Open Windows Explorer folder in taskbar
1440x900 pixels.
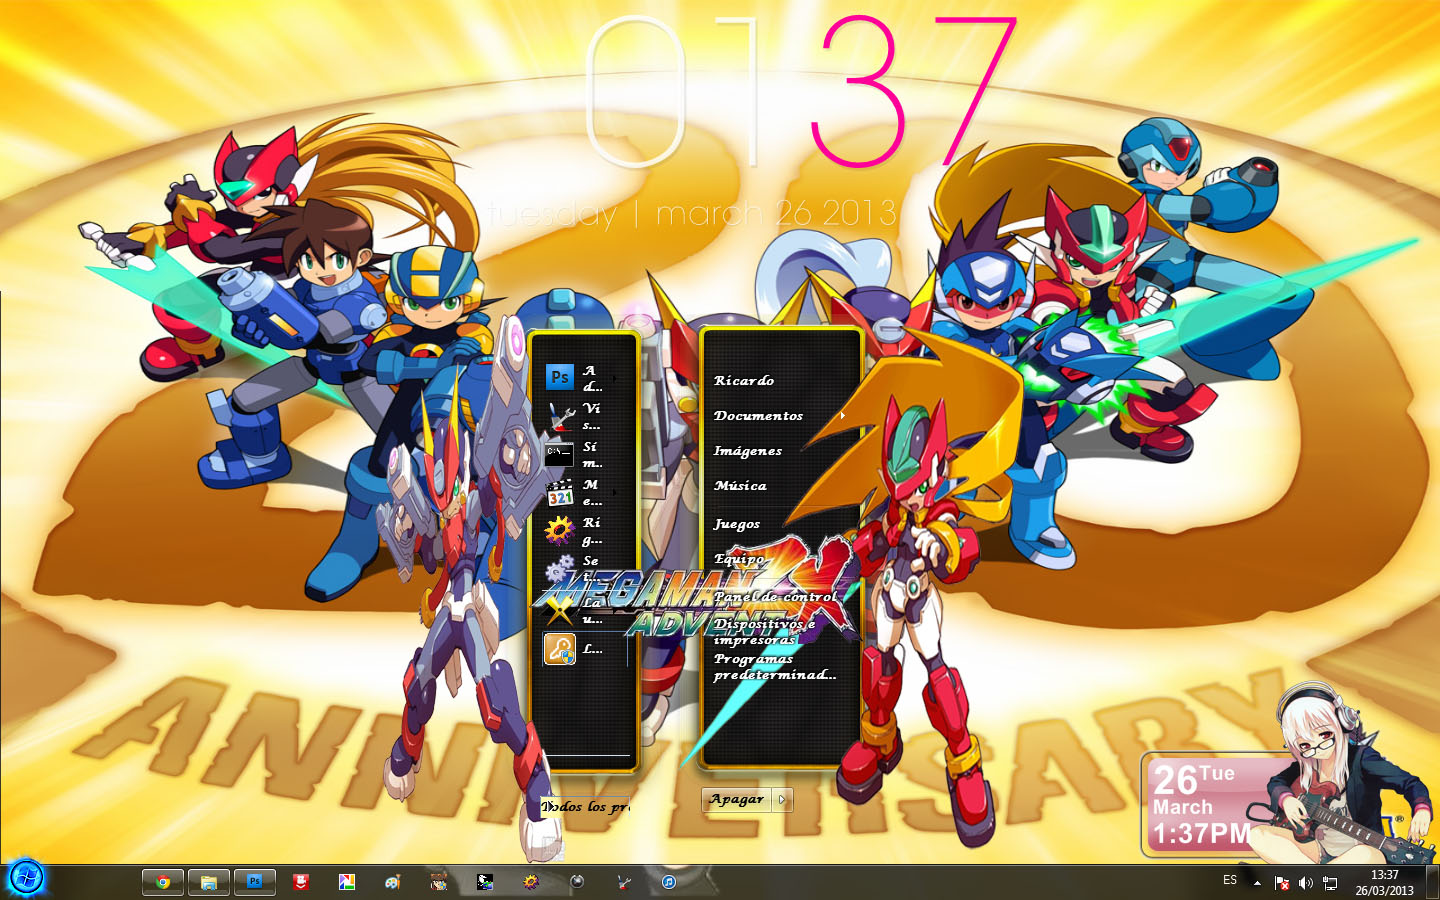[208, 882]
